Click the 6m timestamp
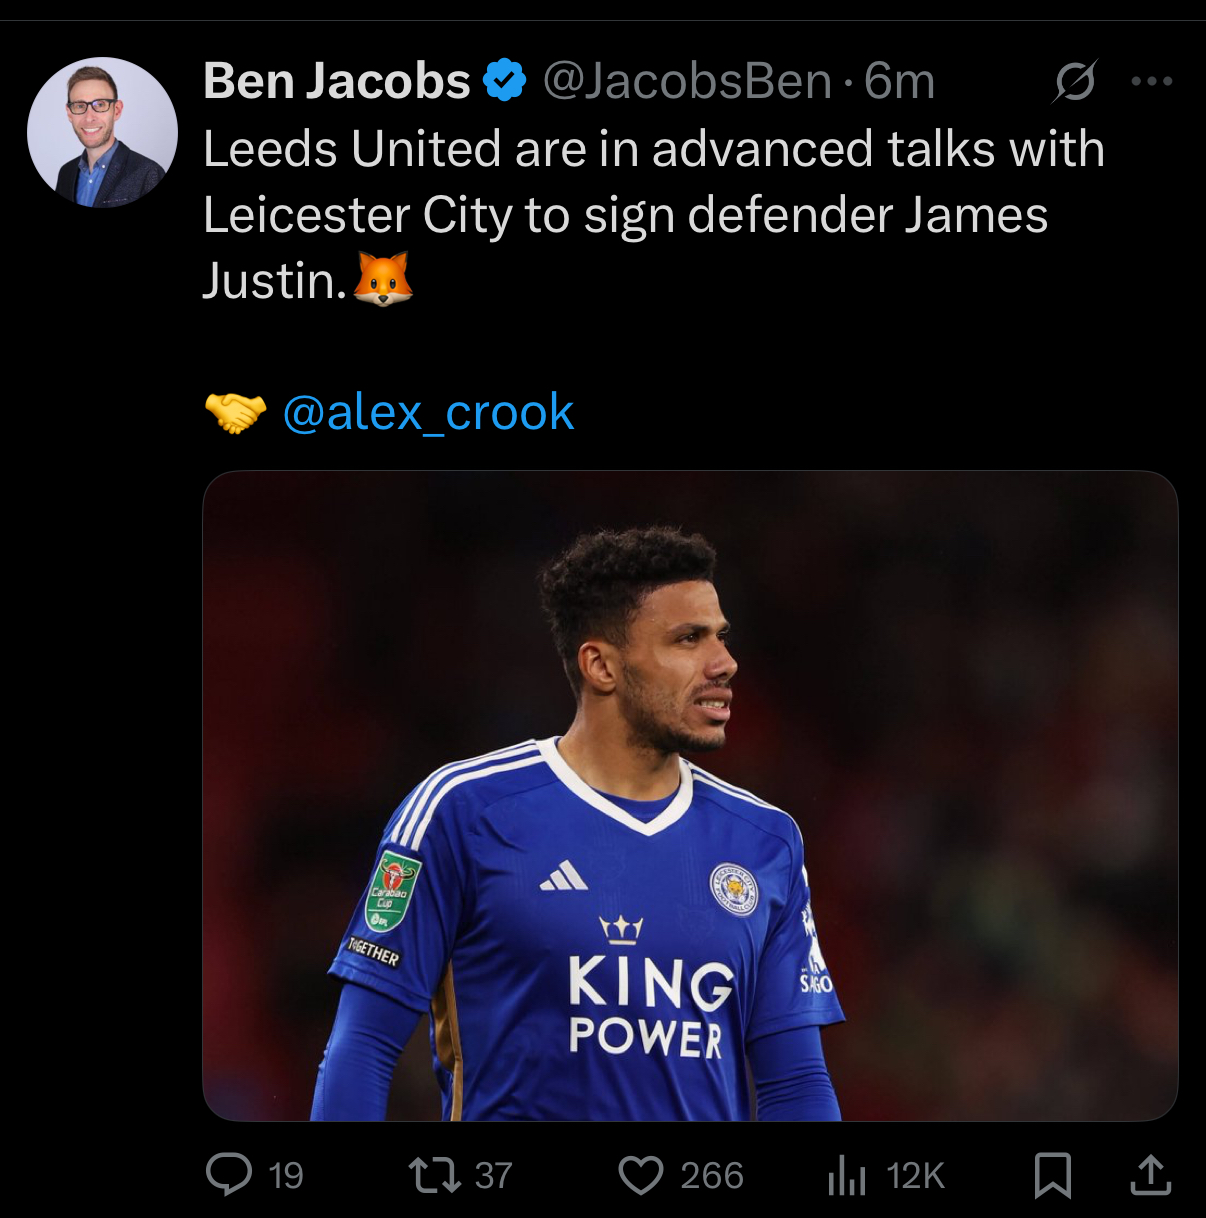 [x=899, y=81]
